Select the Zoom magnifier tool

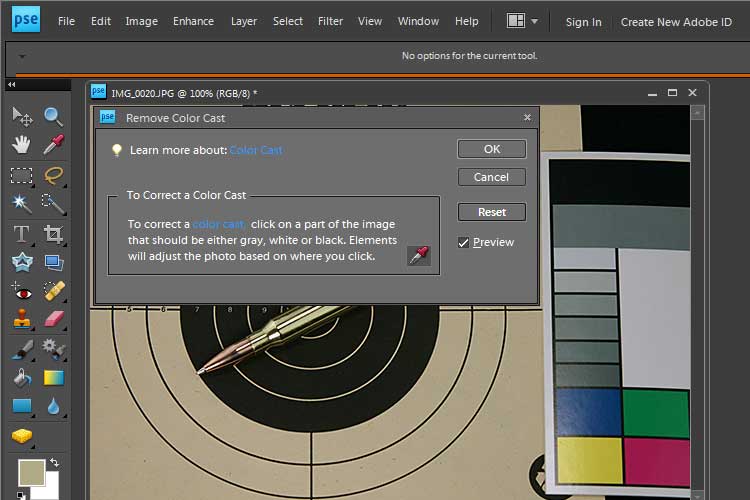53,116
